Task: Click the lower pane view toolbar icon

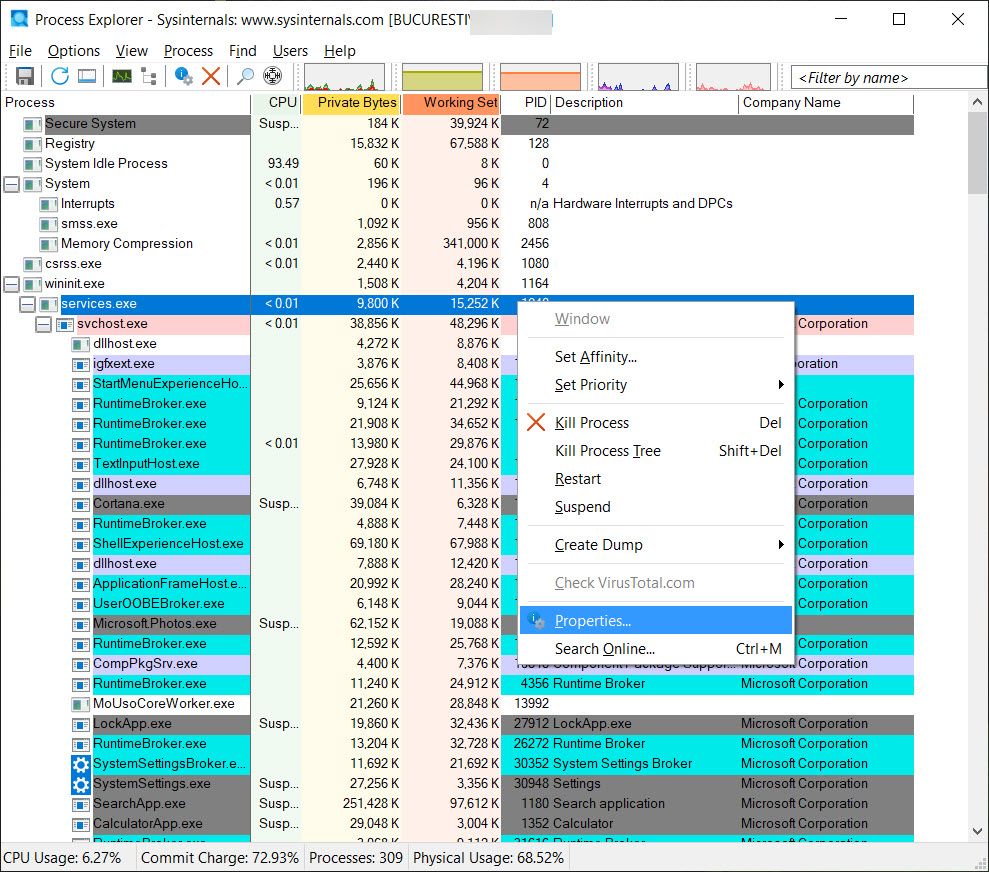Action: 87,76
